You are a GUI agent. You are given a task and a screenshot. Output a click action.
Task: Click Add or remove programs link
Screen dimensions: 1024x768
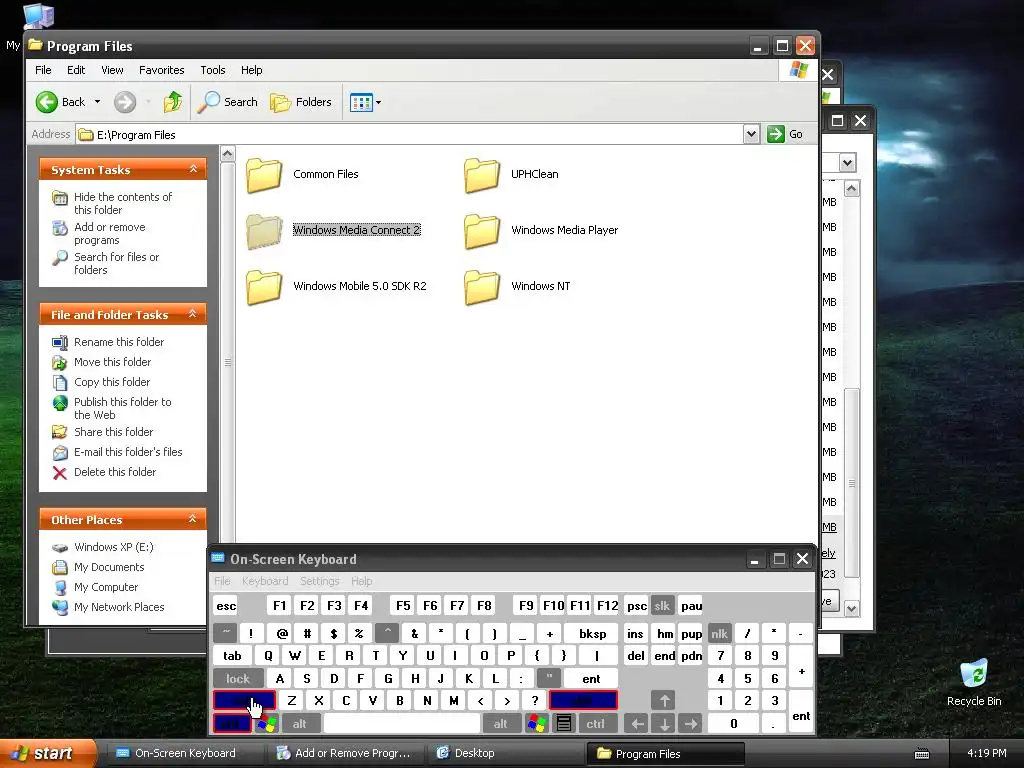110,233
